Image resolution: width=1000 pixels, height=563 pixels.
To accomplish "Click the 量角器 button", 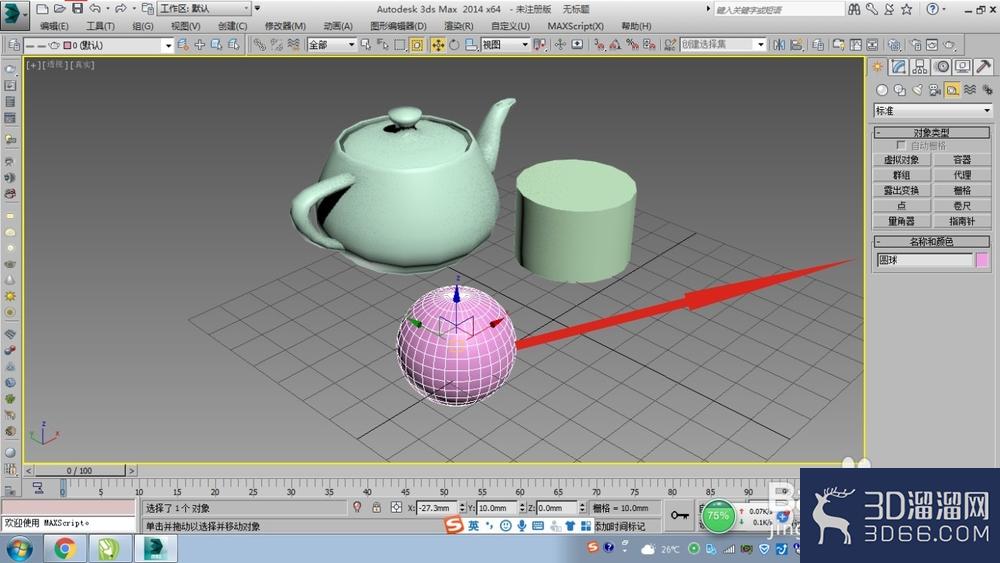I will pos(901,221).
